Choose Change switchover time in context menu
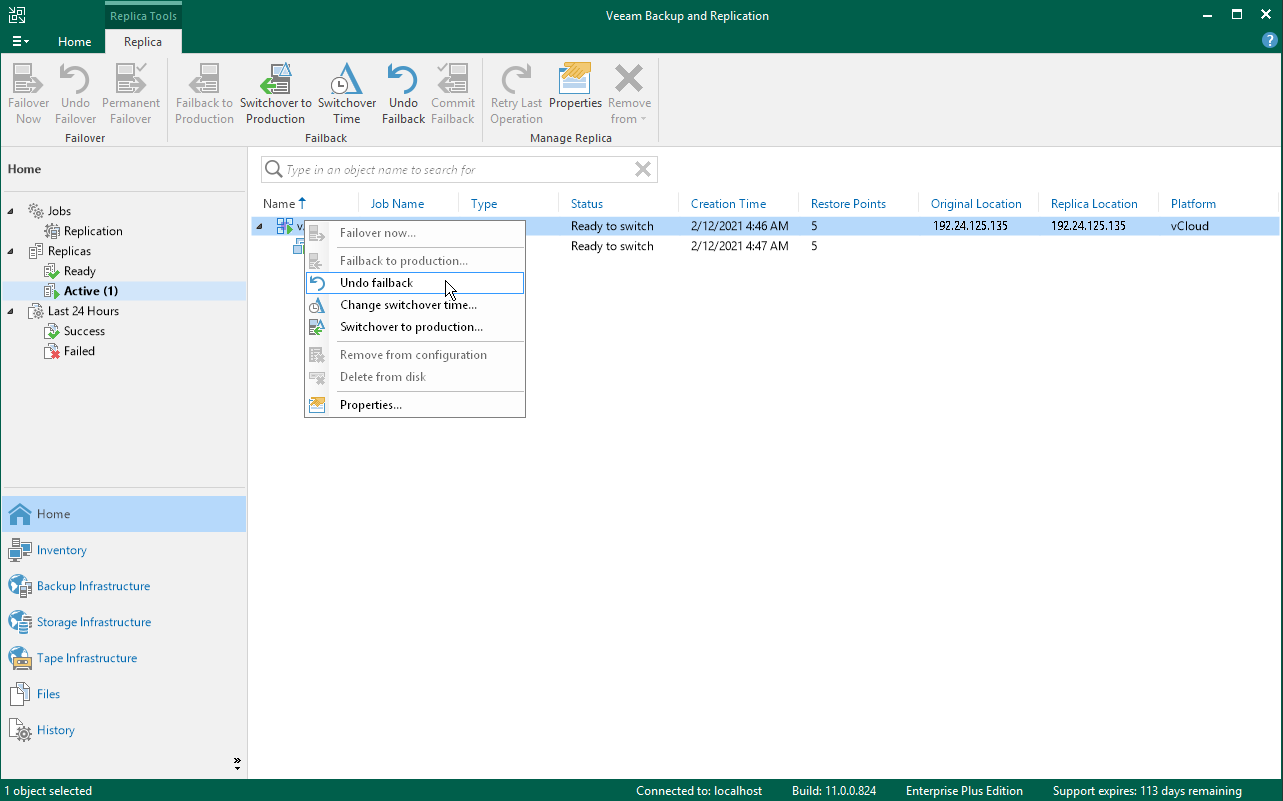 click(x=415, y=305)
